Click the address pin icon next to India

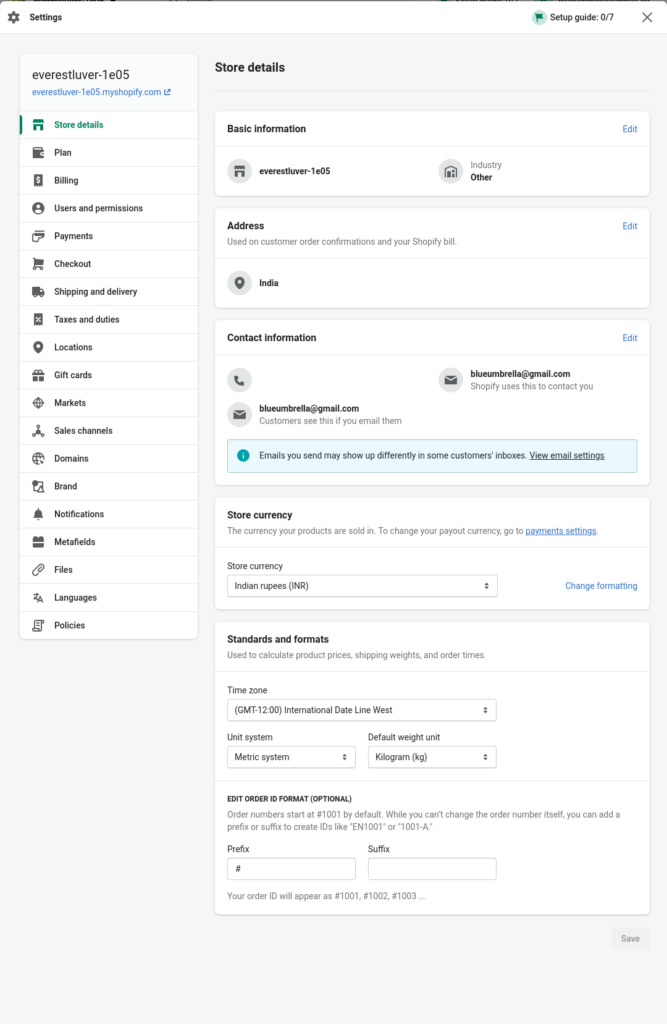(240, 283)
